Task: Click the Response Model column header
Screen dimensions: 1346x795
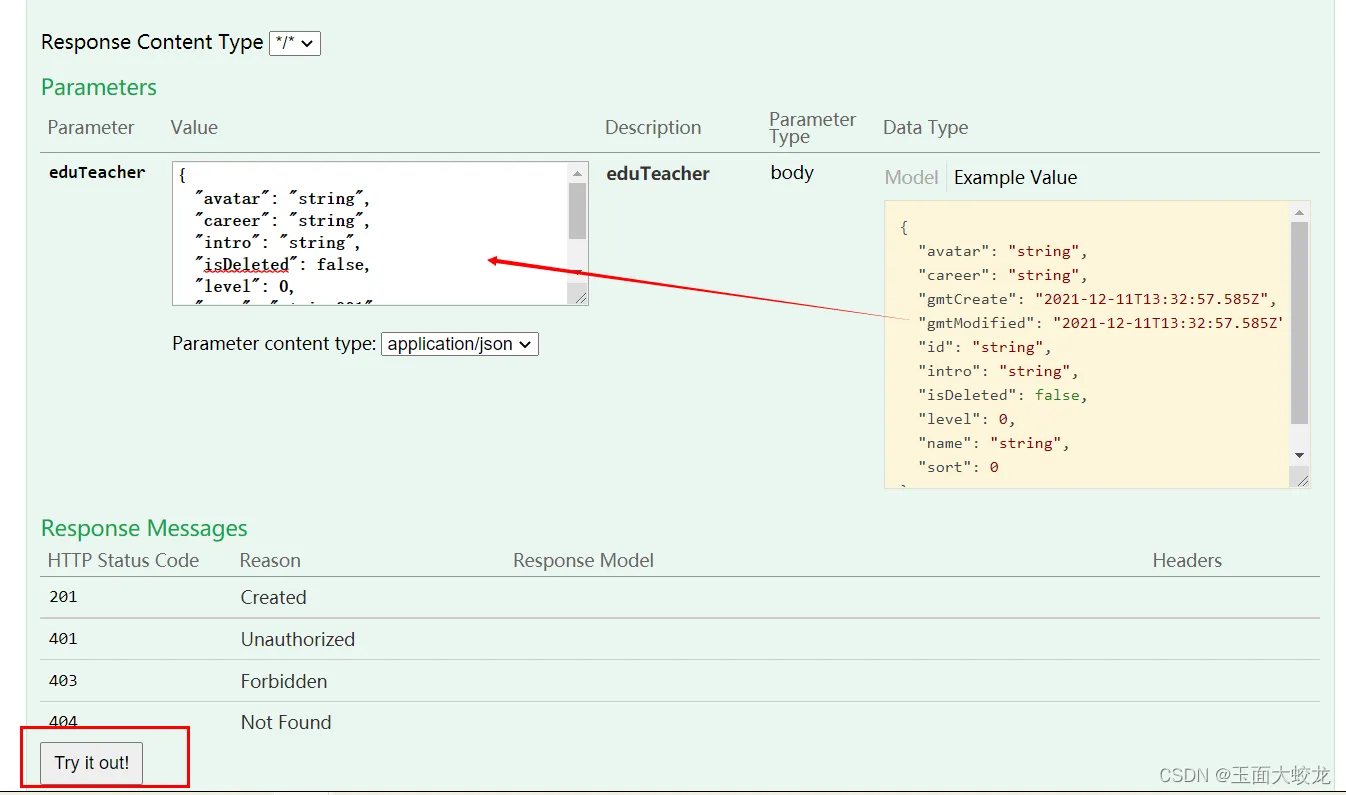Action: [x=583, y=560]
